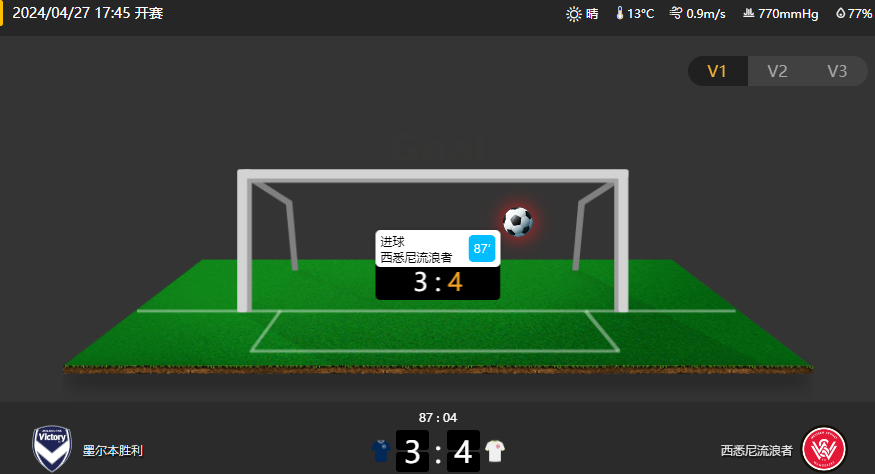875x474 pixels.
Task: Click the white away jersey icon
Action: pos(495,451)
